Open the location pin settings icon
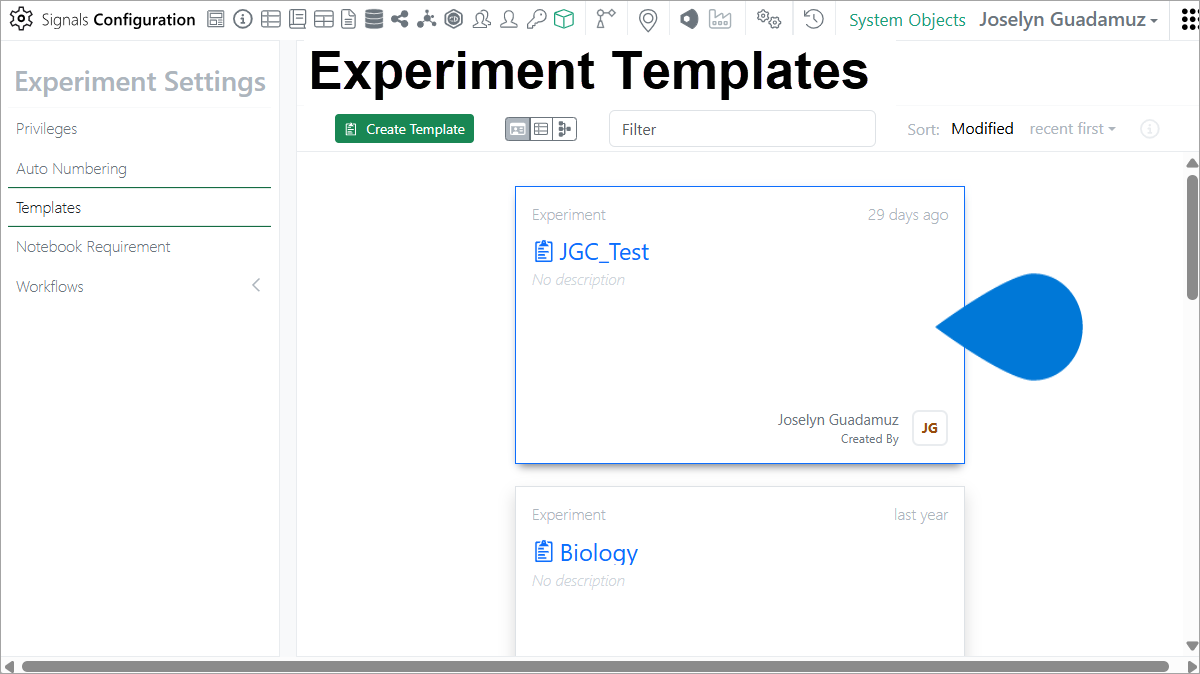The image size is (1200, 674). [x=648, y=18]
